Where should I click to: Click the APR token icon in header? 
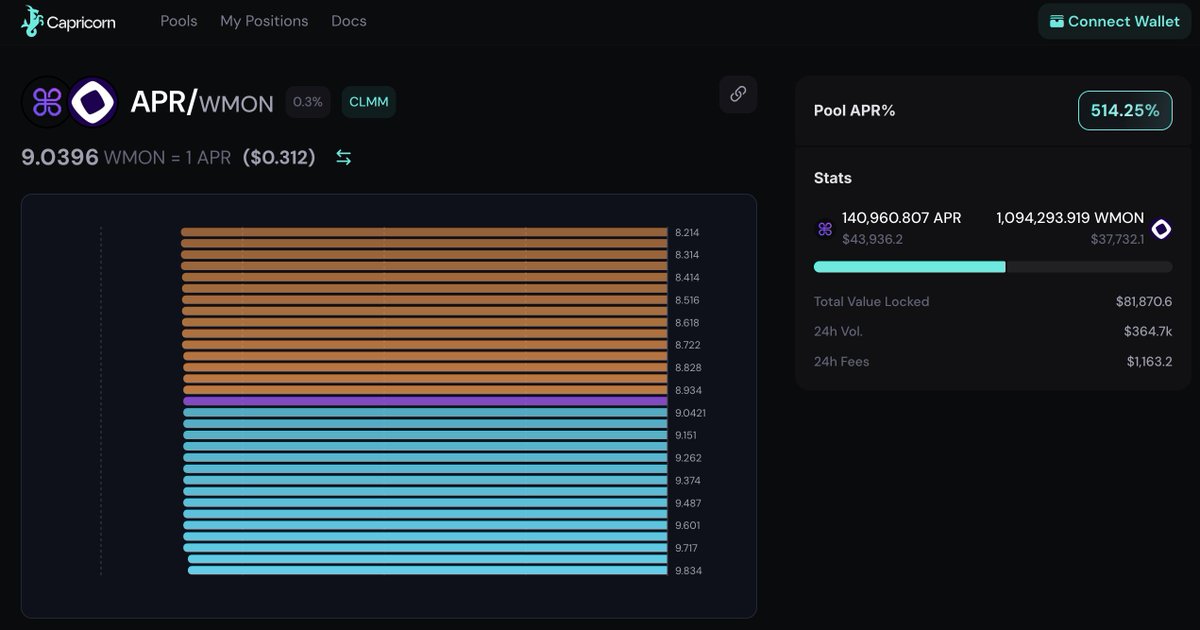pos(47,102)
